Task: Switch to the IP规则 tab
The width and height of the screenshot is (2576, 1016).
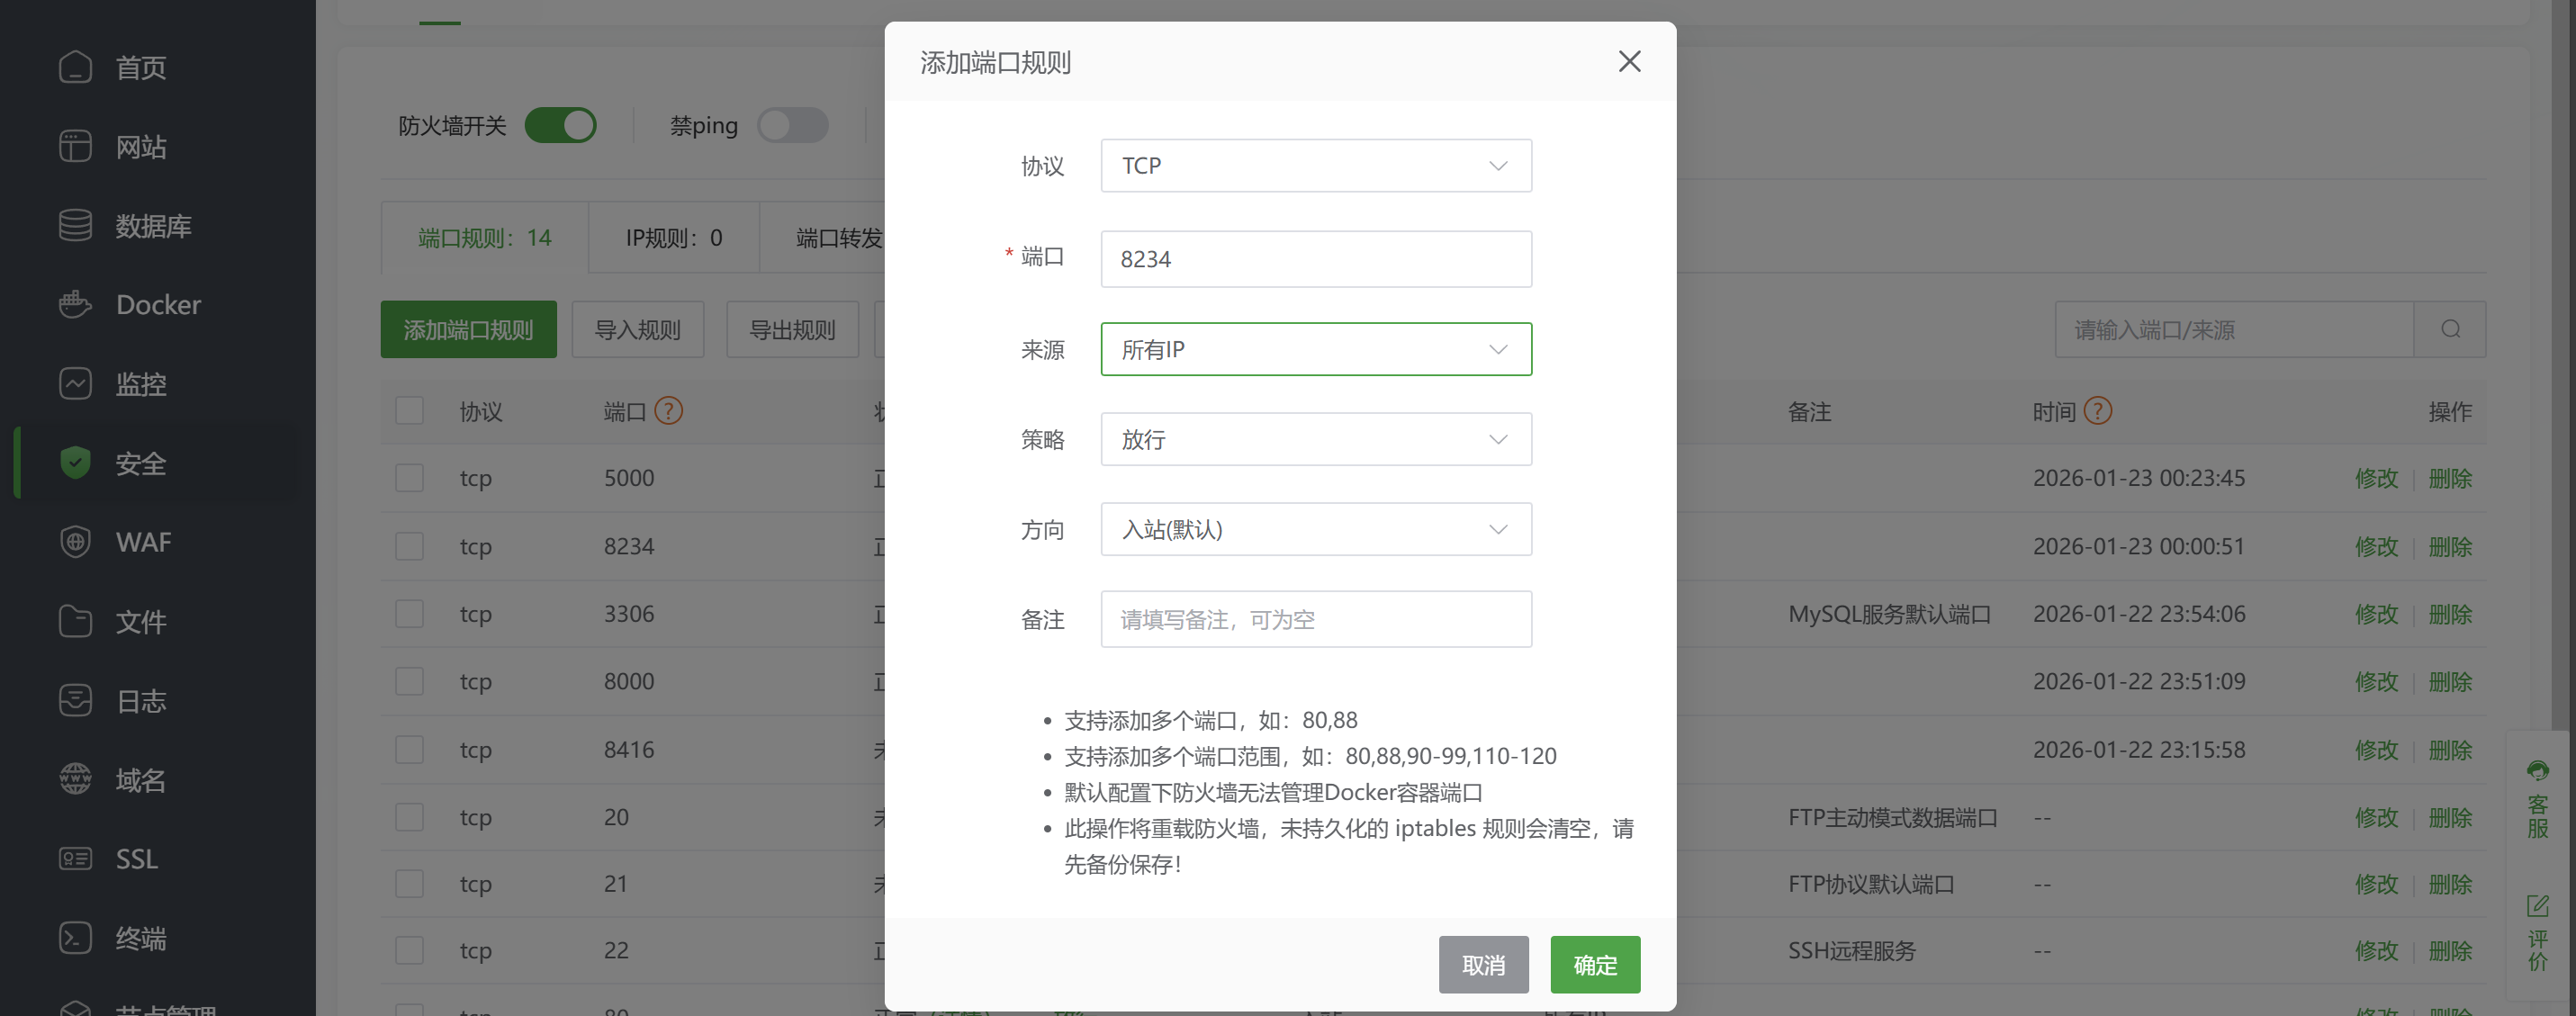Action: click(673, 238)
